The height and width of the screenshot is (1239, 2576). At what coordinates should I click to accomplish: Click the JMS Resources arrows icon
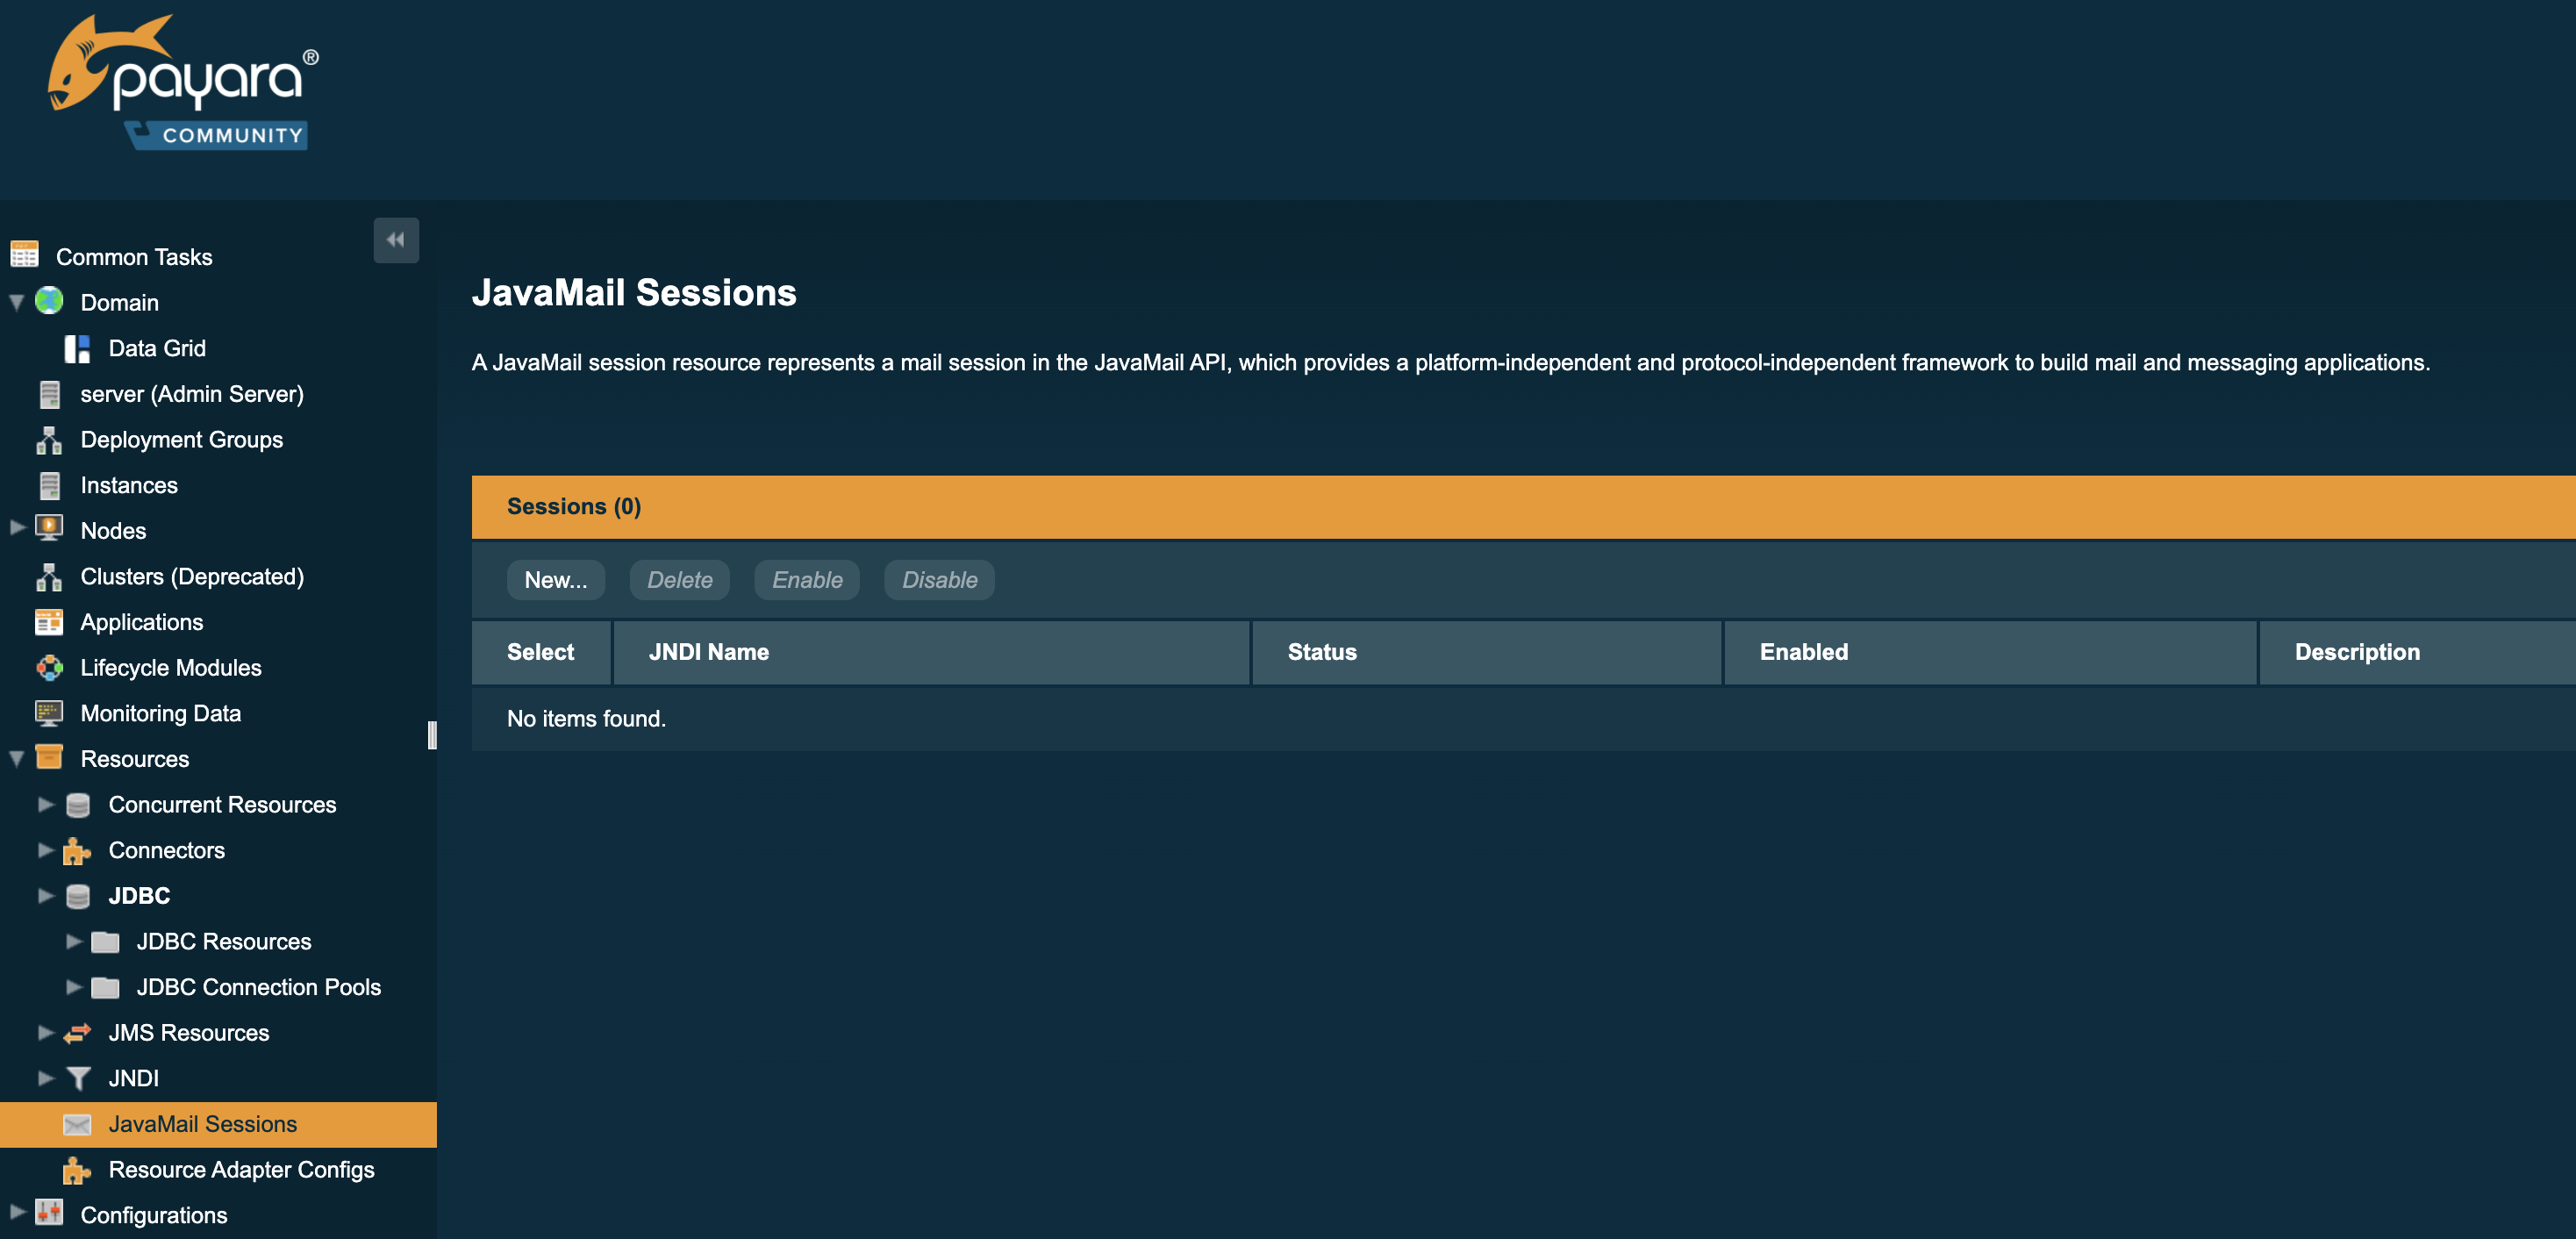point(77,1032)
